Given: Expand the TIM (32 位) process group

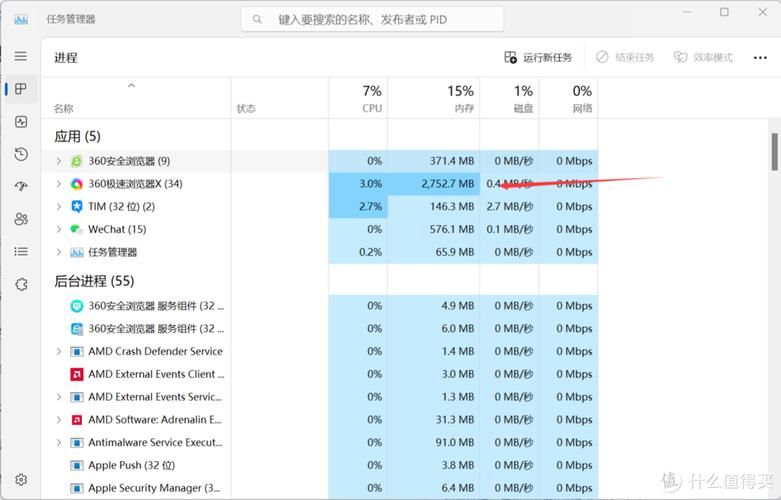Looking at the screenshot, I should pos(59,207).
